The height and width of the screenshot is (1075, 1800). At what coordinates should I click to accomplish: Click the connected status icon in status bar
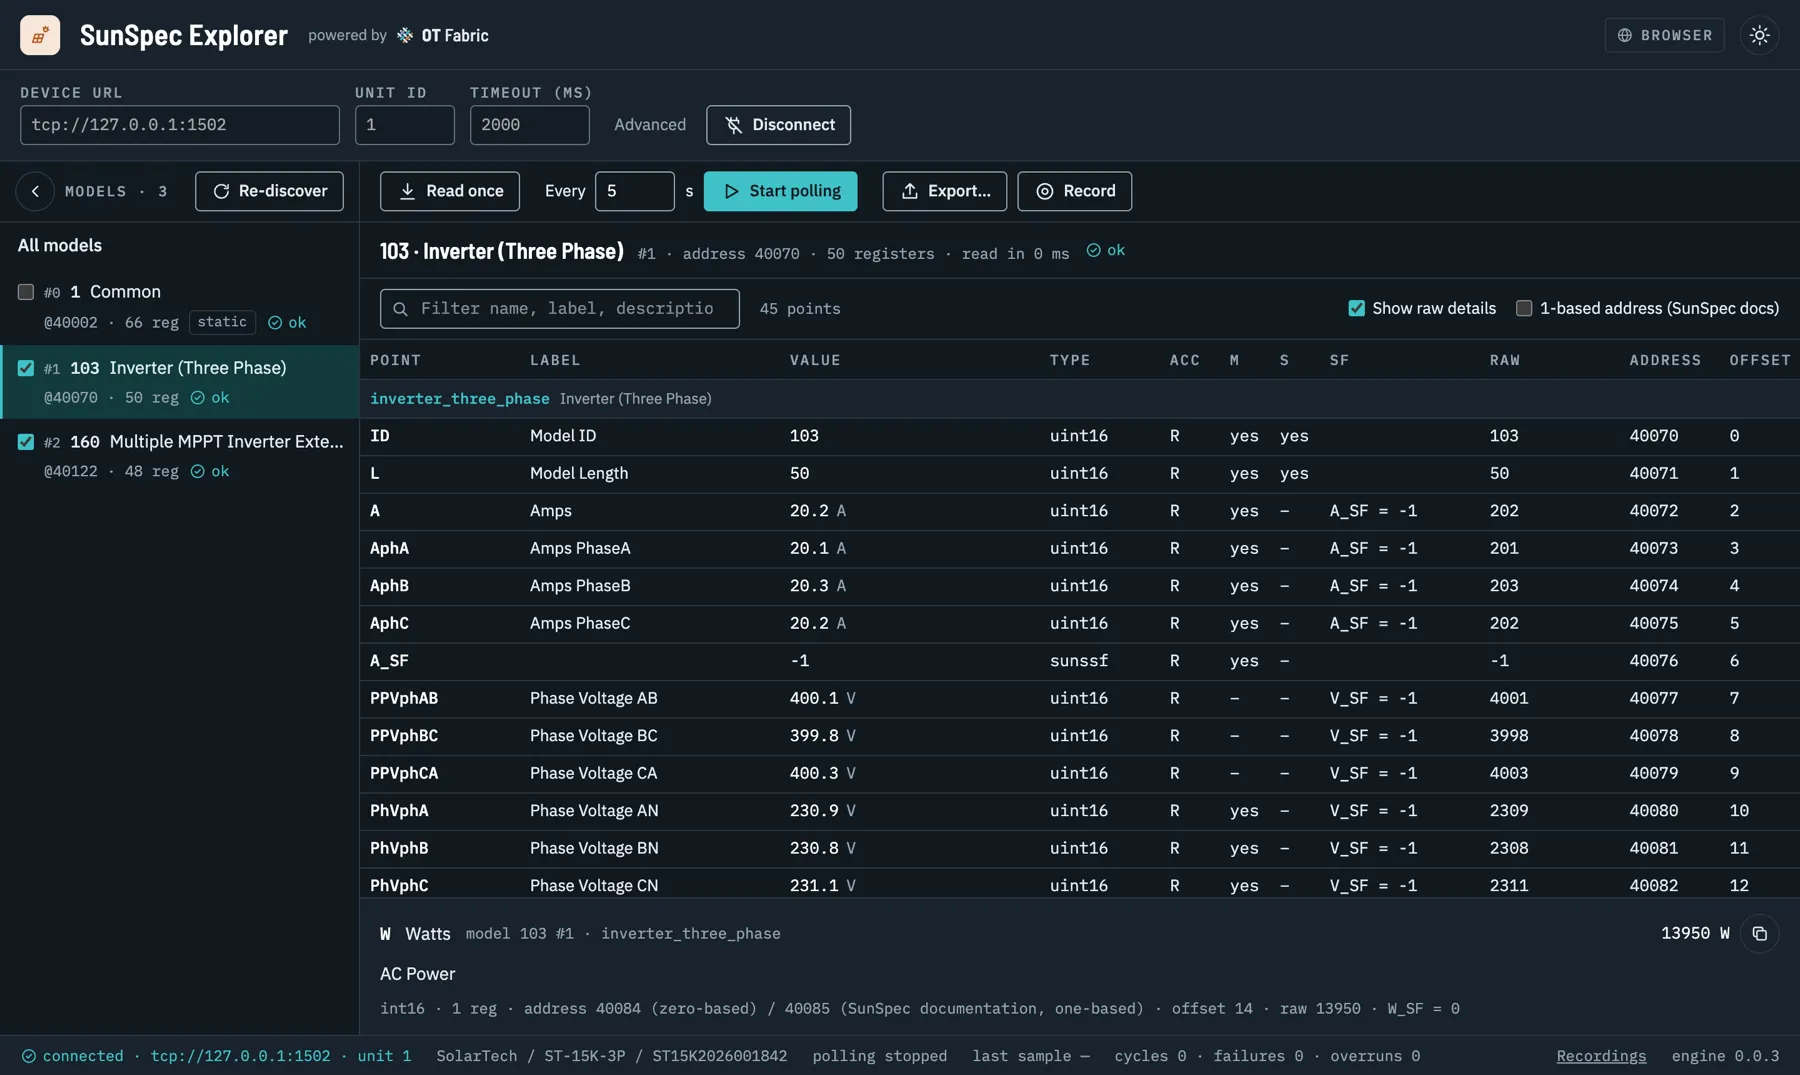[28, 1056]
